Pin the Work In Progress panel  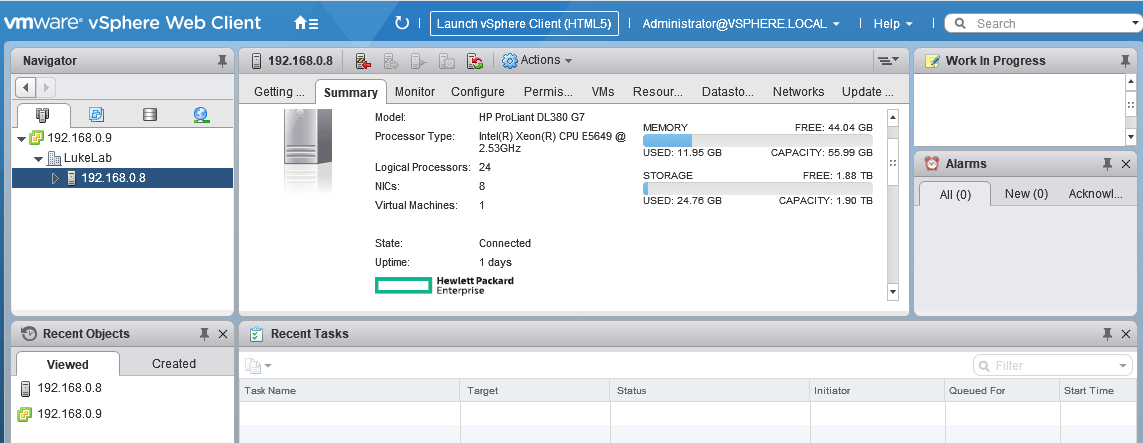click(1126, 61)
